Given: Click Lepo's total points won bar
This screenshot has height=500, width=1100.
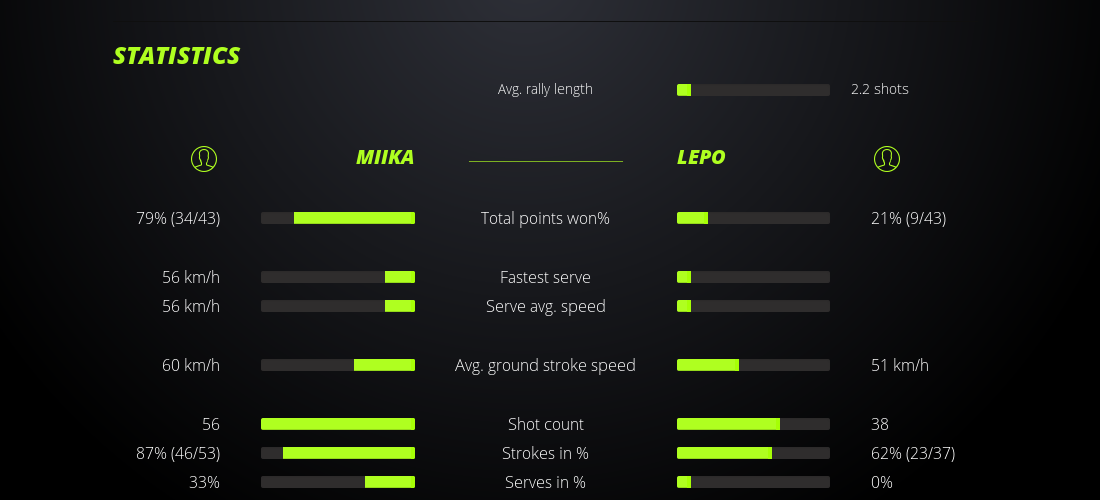Looking at the screenshot, I should pyautogui.click(x=753, y=218).
